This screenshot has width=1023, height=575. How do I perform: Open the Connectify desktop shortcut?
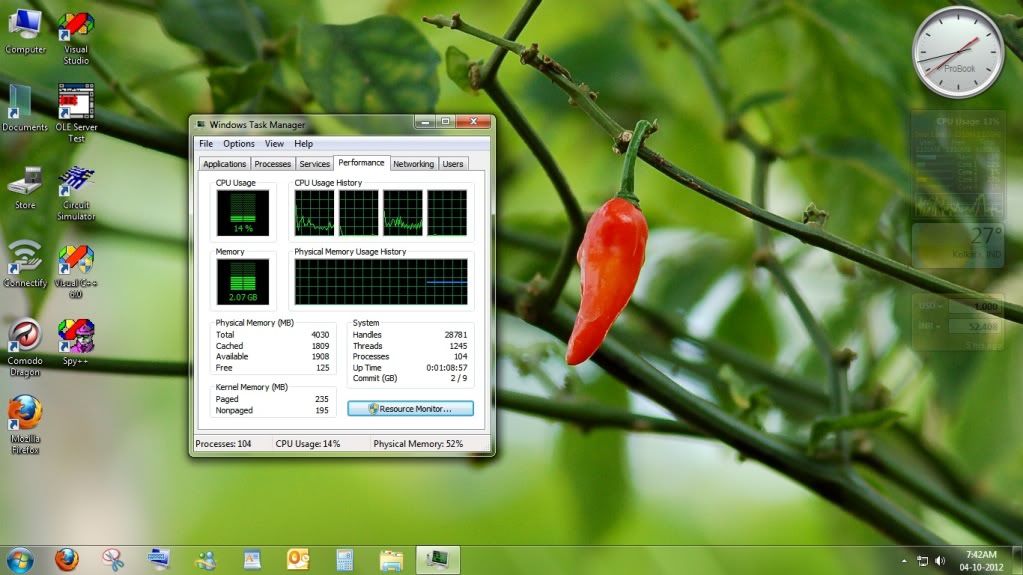click(25, 257)
